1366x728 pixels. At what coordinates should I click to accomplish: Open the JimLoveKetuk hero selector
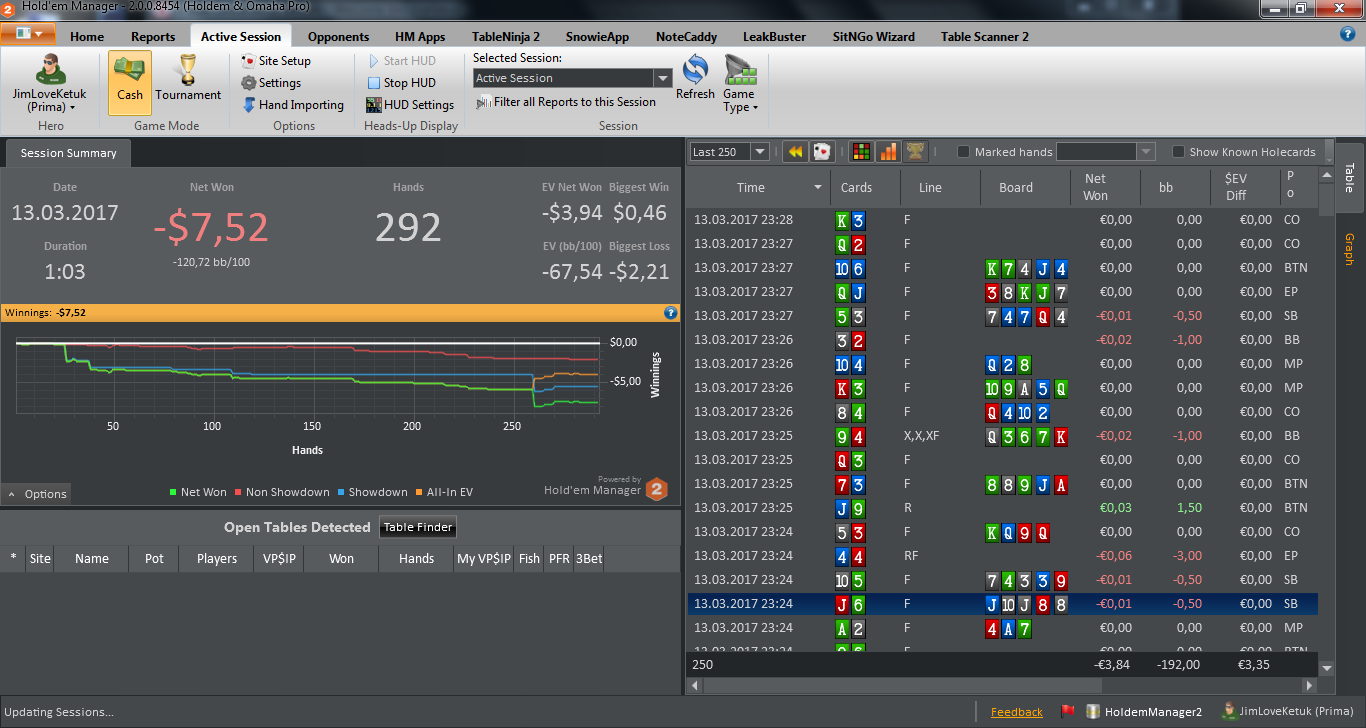(x=50, y=83)
